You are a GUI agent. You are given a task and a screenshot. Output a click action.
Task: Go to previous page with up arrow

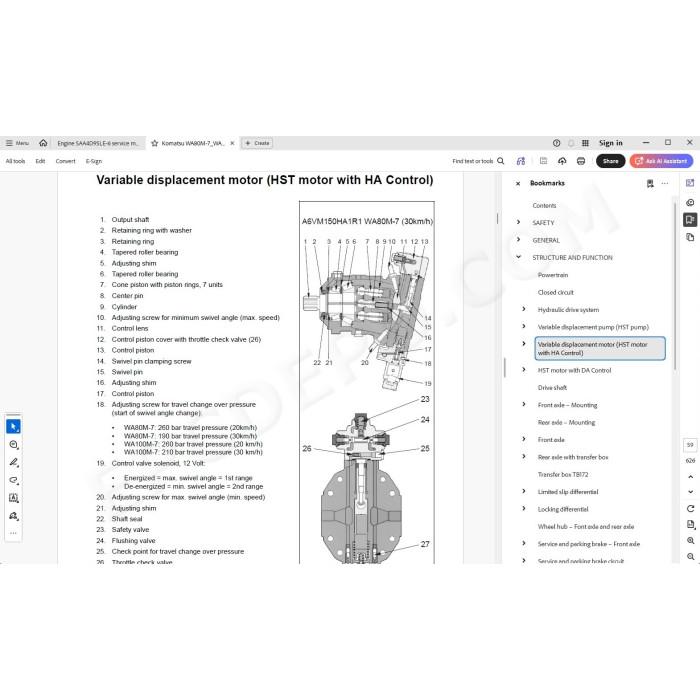pos(690,477)
